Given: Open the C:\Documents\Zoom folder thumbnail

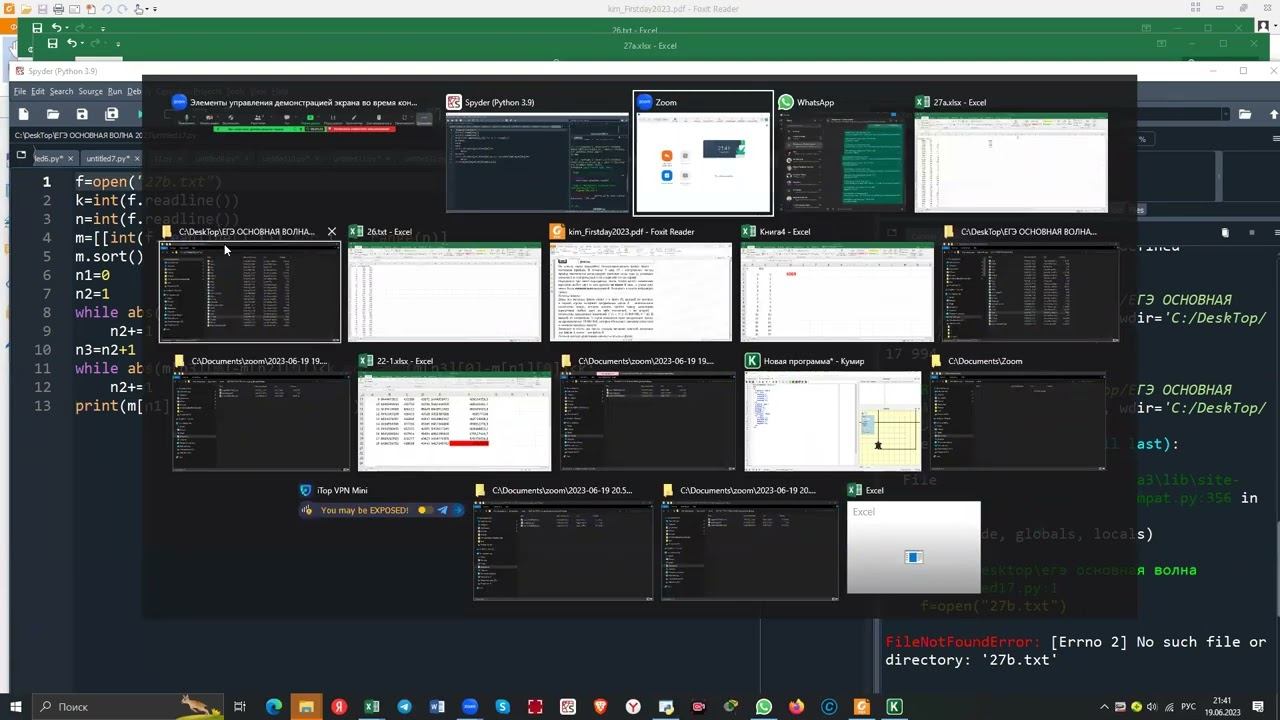Looking at the screenshot, I should 1018,421.
